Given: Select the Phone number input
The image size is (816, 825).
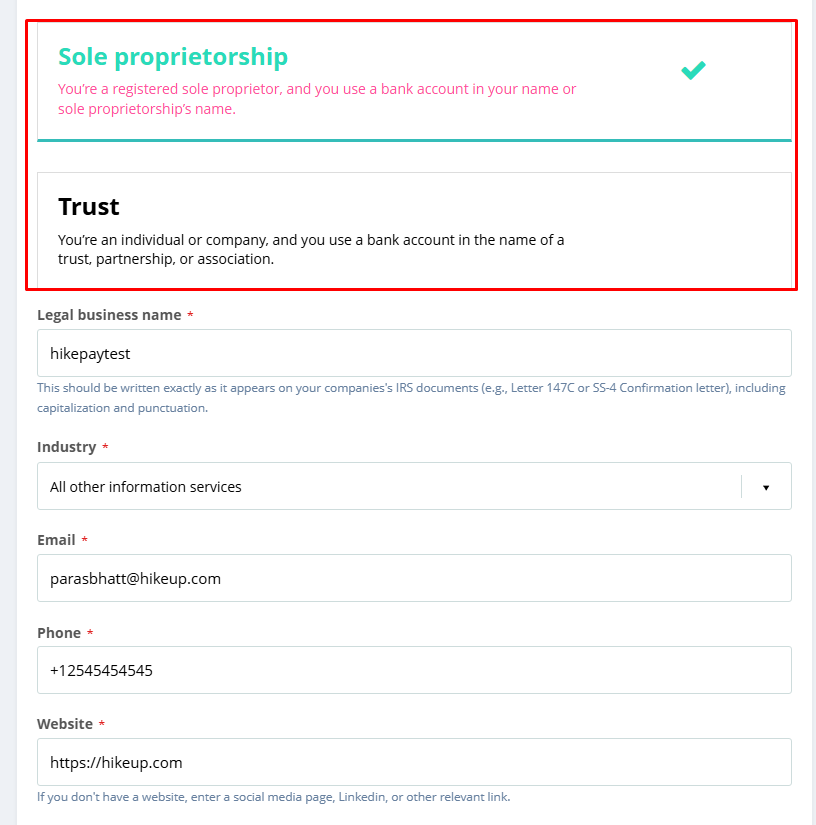Looking at the screenshot, I should [x=414, y=670].
